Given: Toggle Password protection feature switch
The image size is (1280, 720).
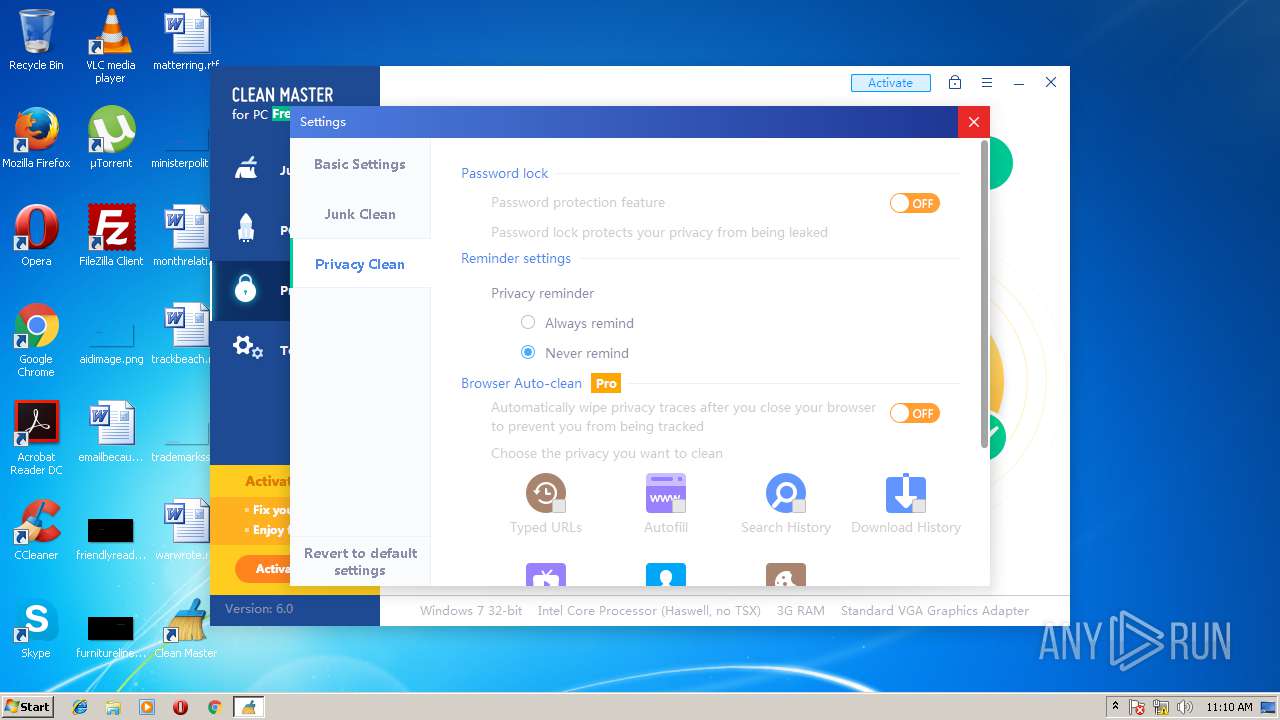Looking at the screenshot, I should click(915, 203).
